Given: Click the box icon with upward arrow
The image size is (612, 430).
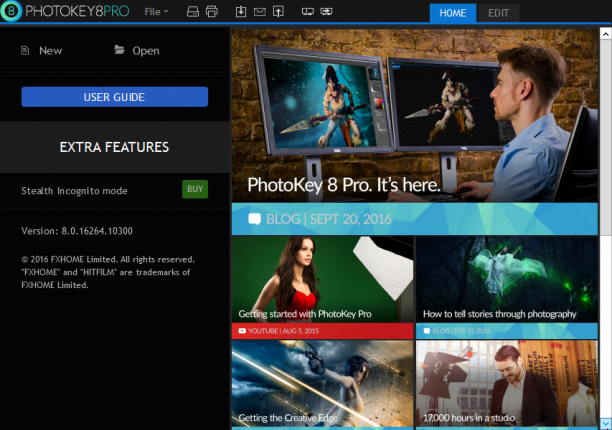Looking at the screenshot, I should 278,11.
